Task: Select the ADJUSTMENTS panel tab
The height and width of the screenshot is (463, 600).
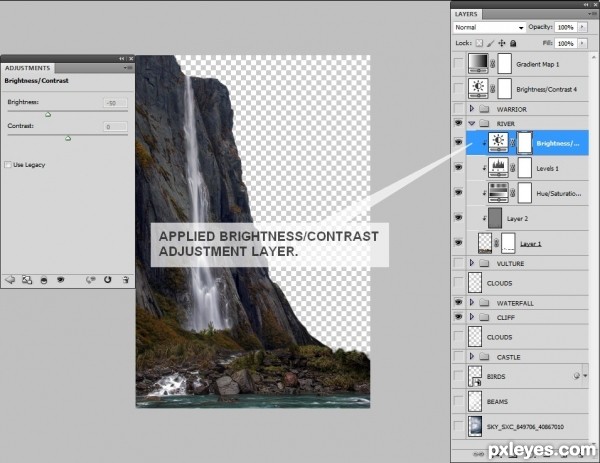Action: (28, 68)
